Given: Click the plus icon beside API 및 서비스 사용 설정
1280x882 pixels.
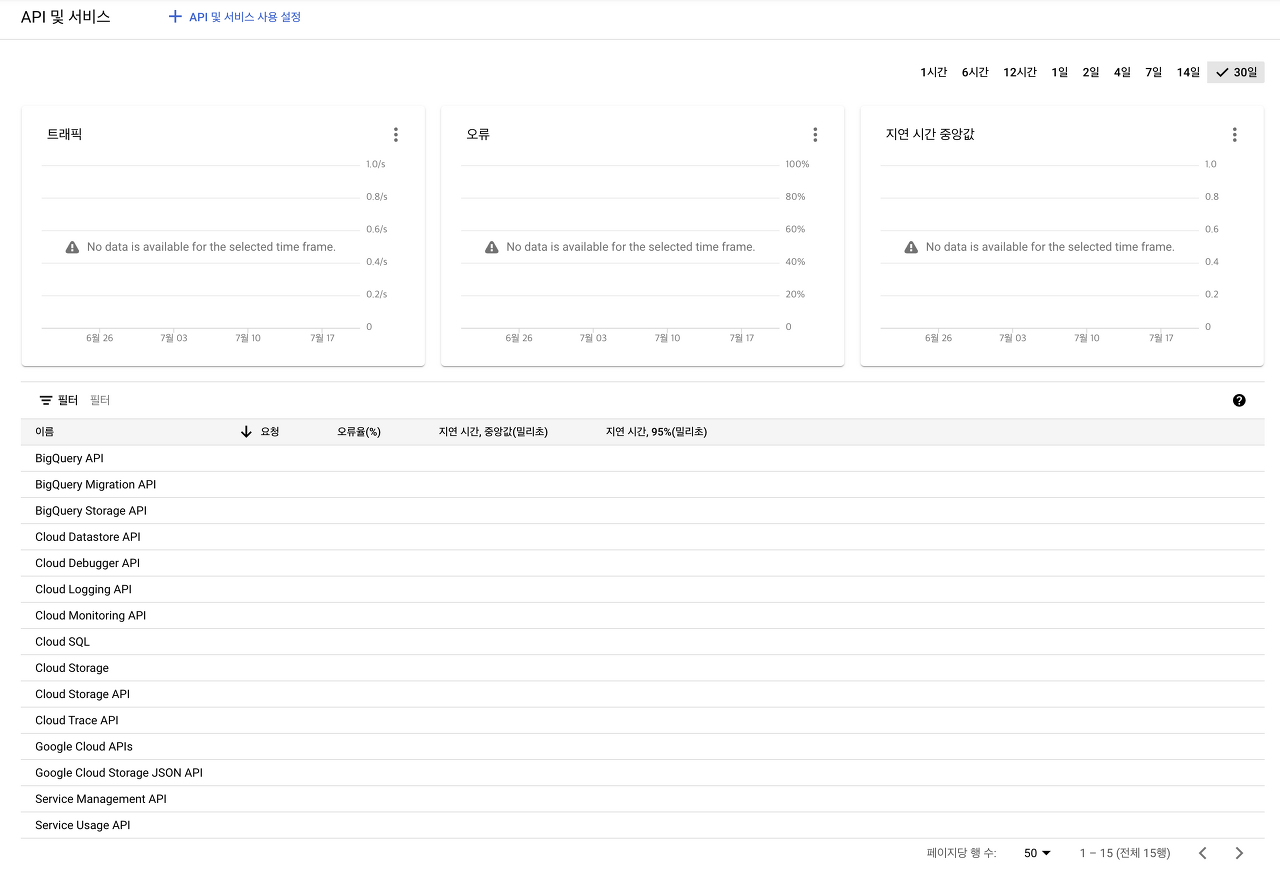Looking at the screenshot, I should click(x=175, y=17).
